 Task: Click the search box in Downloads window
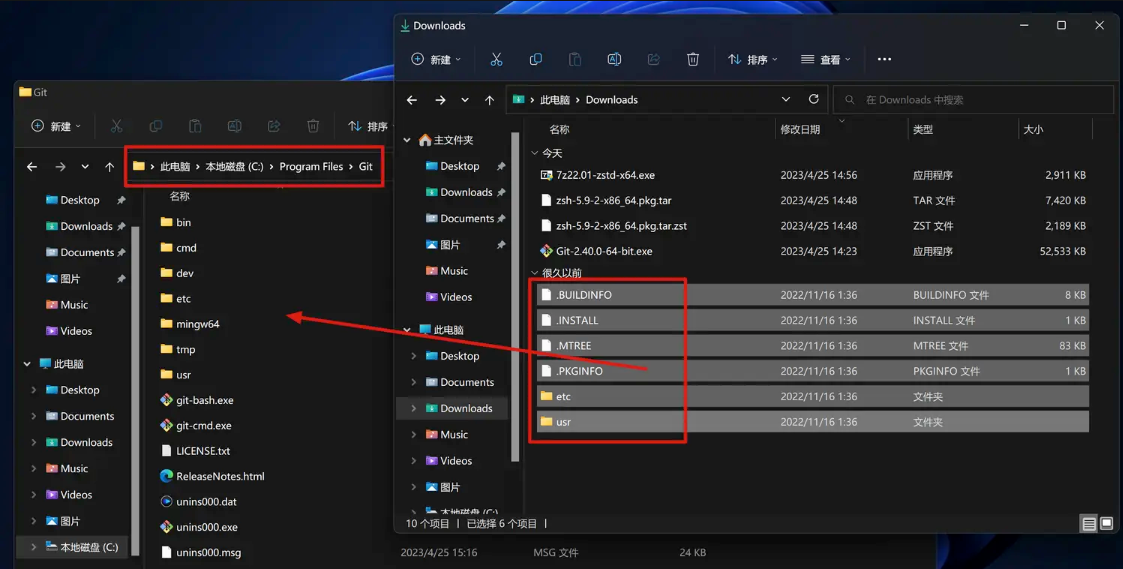click(x=975, y=100)
